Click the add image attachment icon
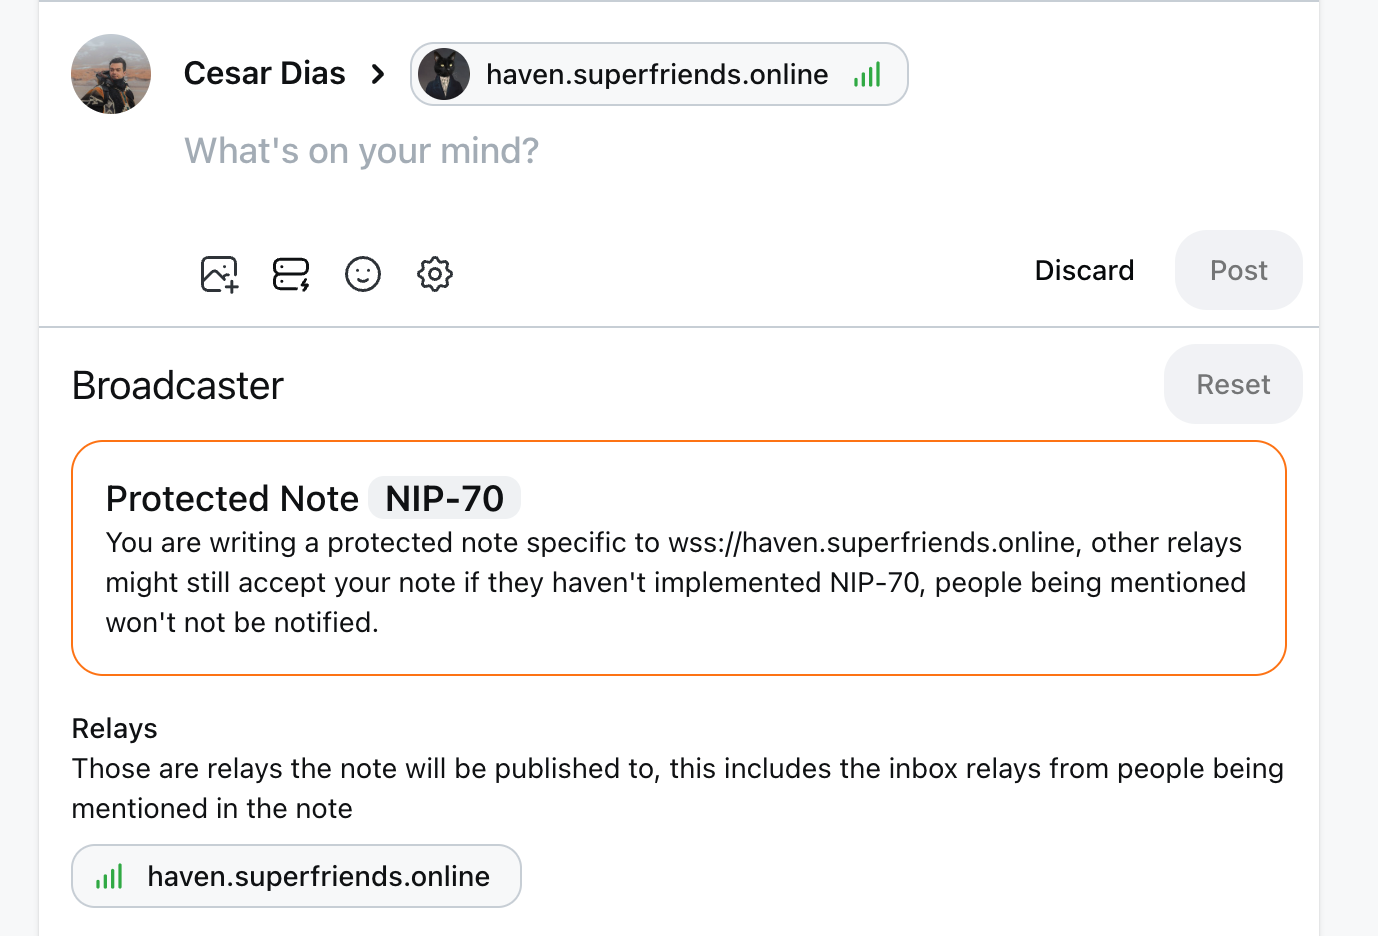 219,273
